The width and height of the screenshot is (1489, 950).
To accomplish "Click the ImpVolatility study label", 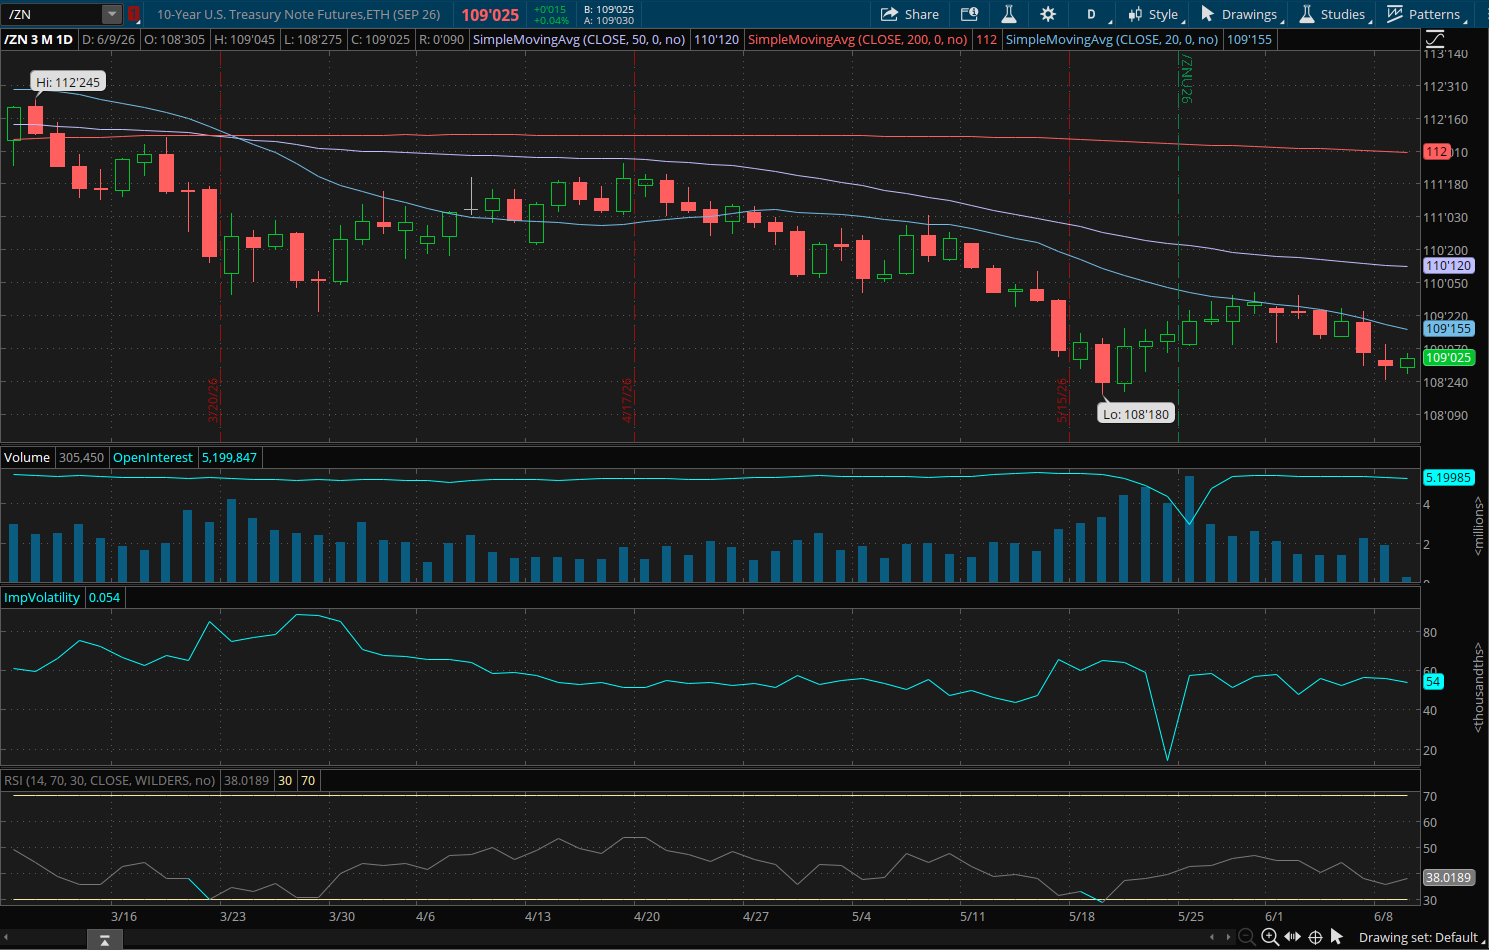I will click(x=42, y=597).
